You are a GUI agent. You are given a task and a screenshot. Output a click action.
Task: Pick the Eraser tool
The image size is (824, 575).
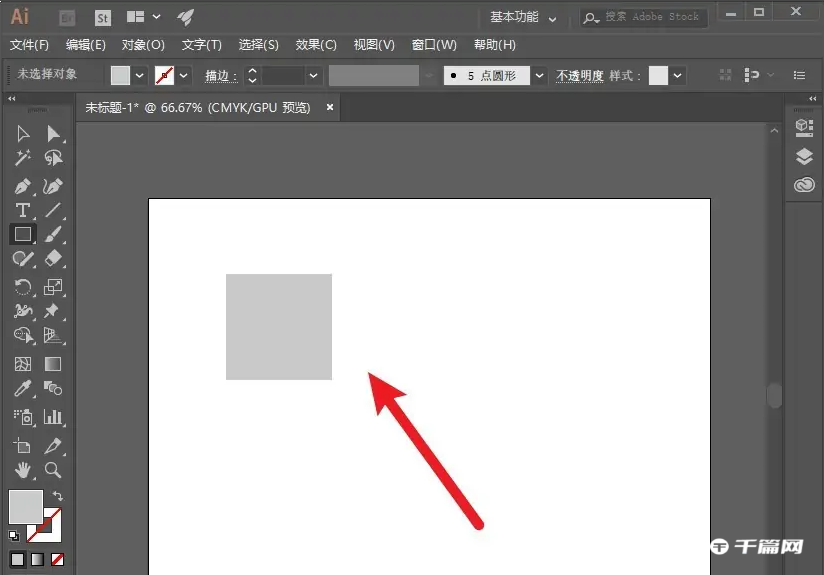point(53,259)
